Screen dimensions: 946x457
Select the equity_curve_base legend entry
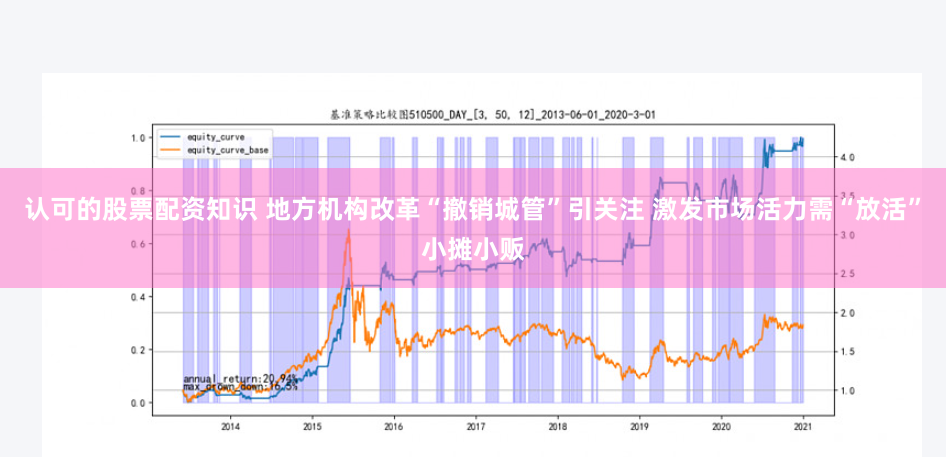click(x=215, y=150)
